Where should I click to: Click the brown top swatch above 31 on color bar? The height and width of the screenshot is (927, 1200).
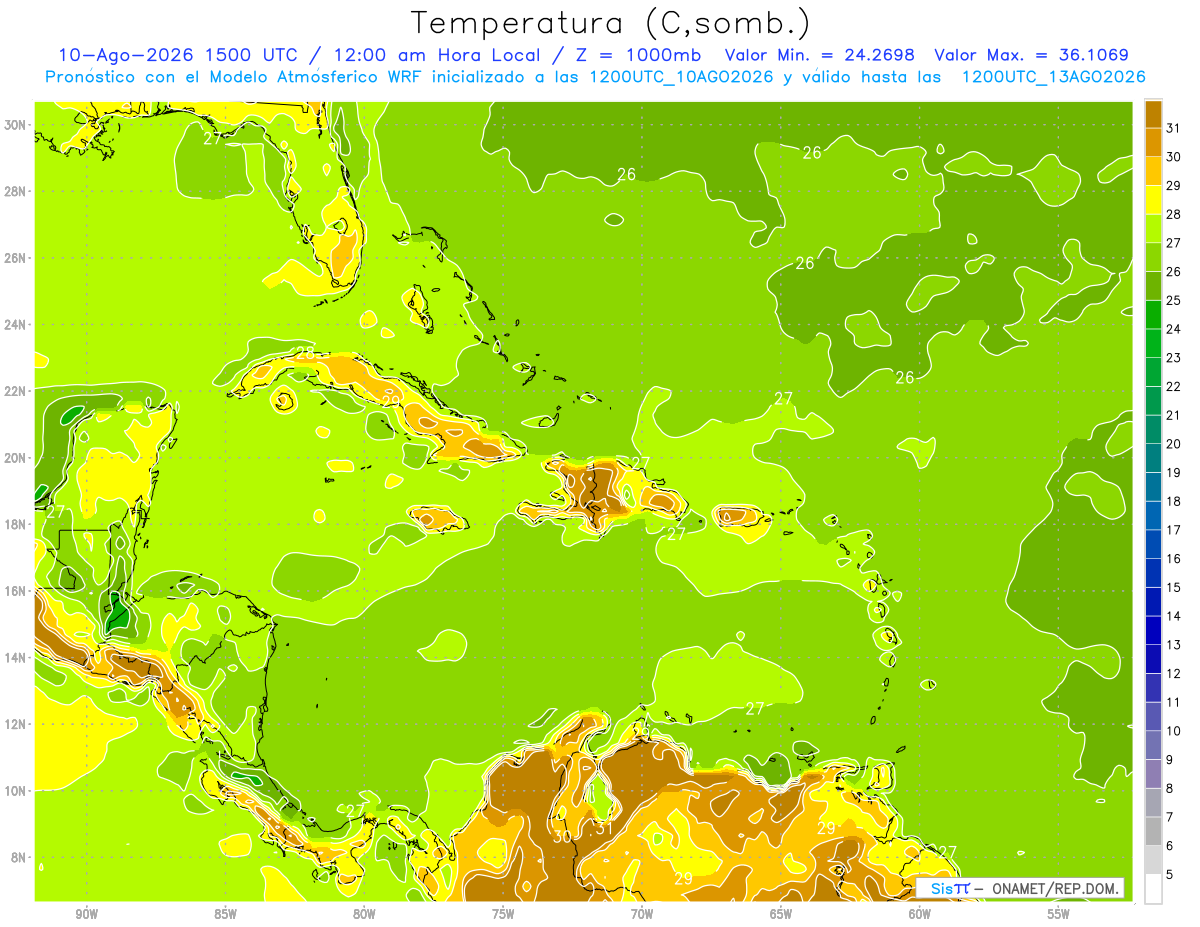pyautogui.click(x=1154, y=113)
